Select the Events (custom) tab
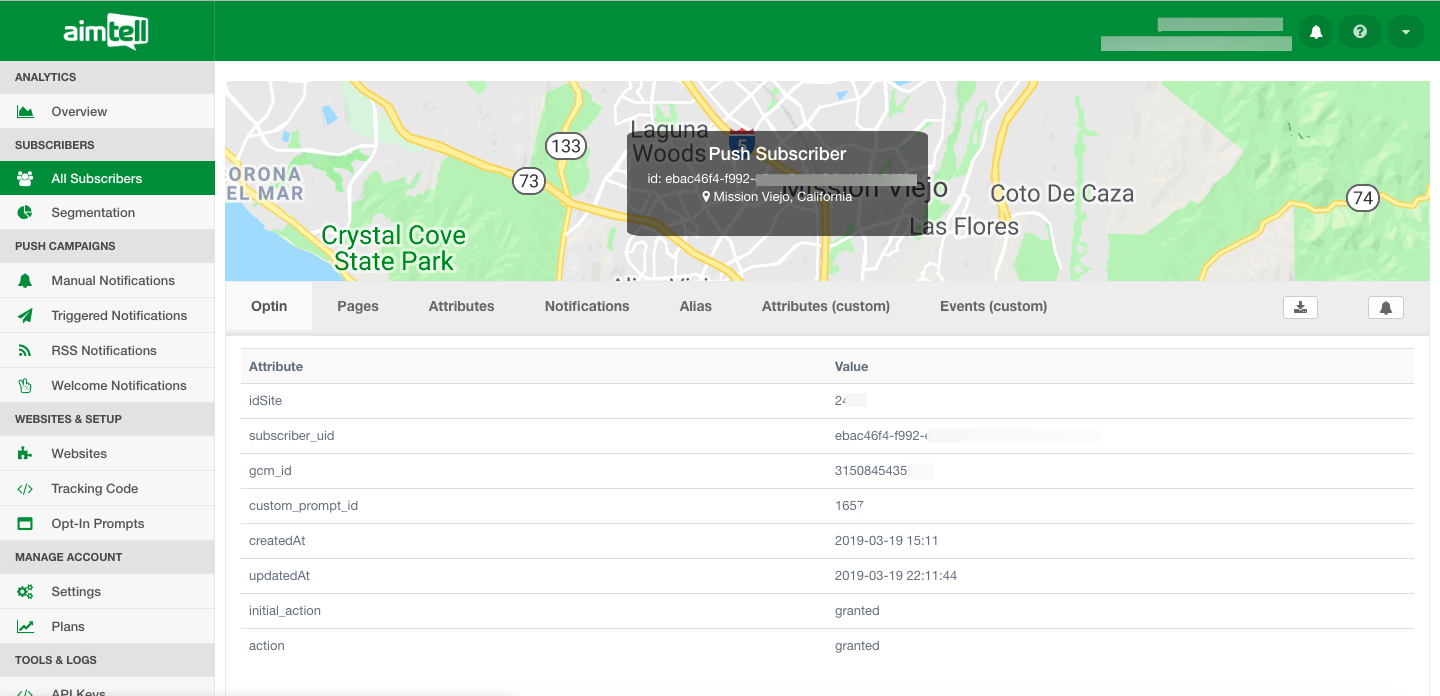This screenshot has width=1440, height=696. pyautogui.click(x=993, y=306)
